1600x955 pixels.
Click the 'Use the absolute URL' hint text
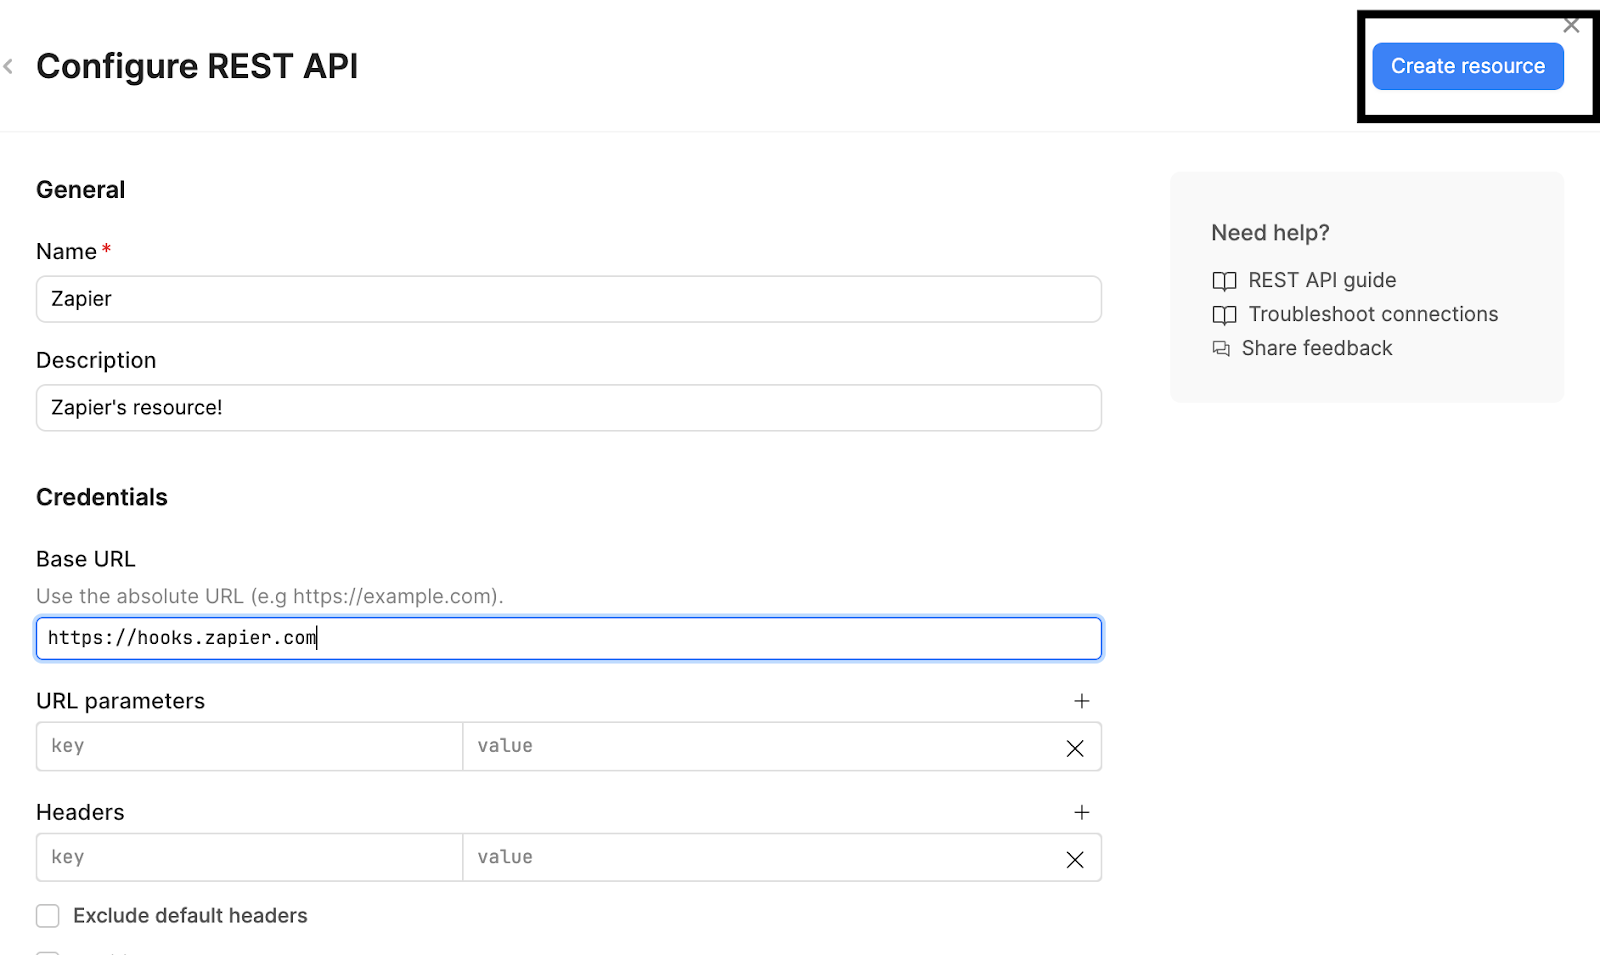pyautogui.click(x=270, y=596)
